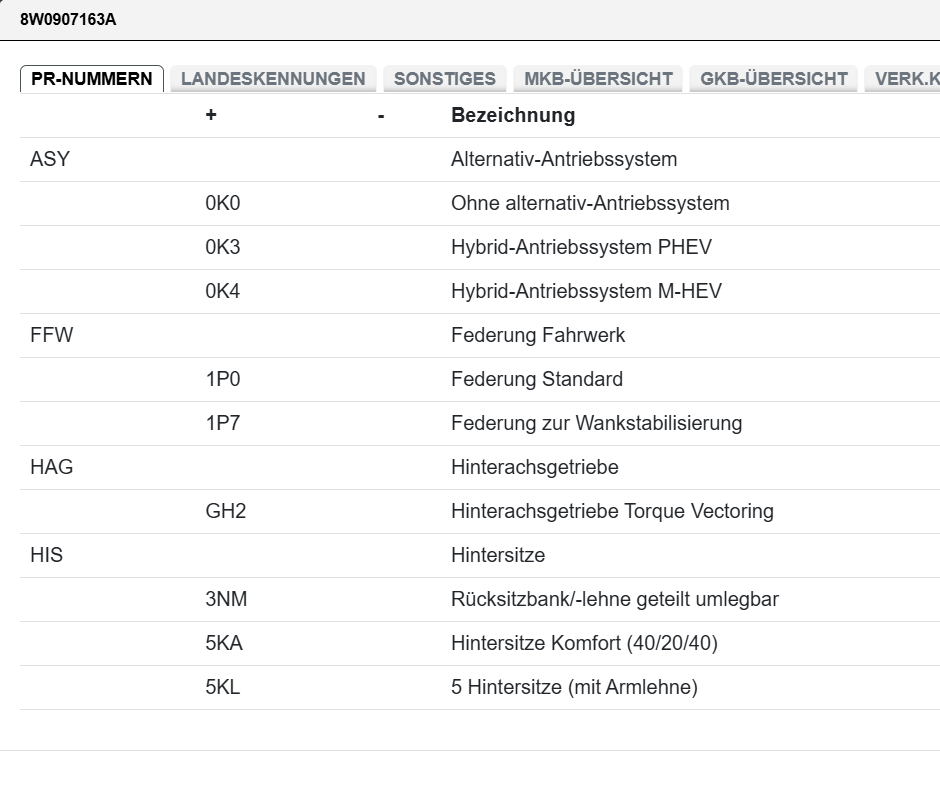Switch to the LANDESKENNUNGEN tab
940x792 pixels.
pos(273,79)
